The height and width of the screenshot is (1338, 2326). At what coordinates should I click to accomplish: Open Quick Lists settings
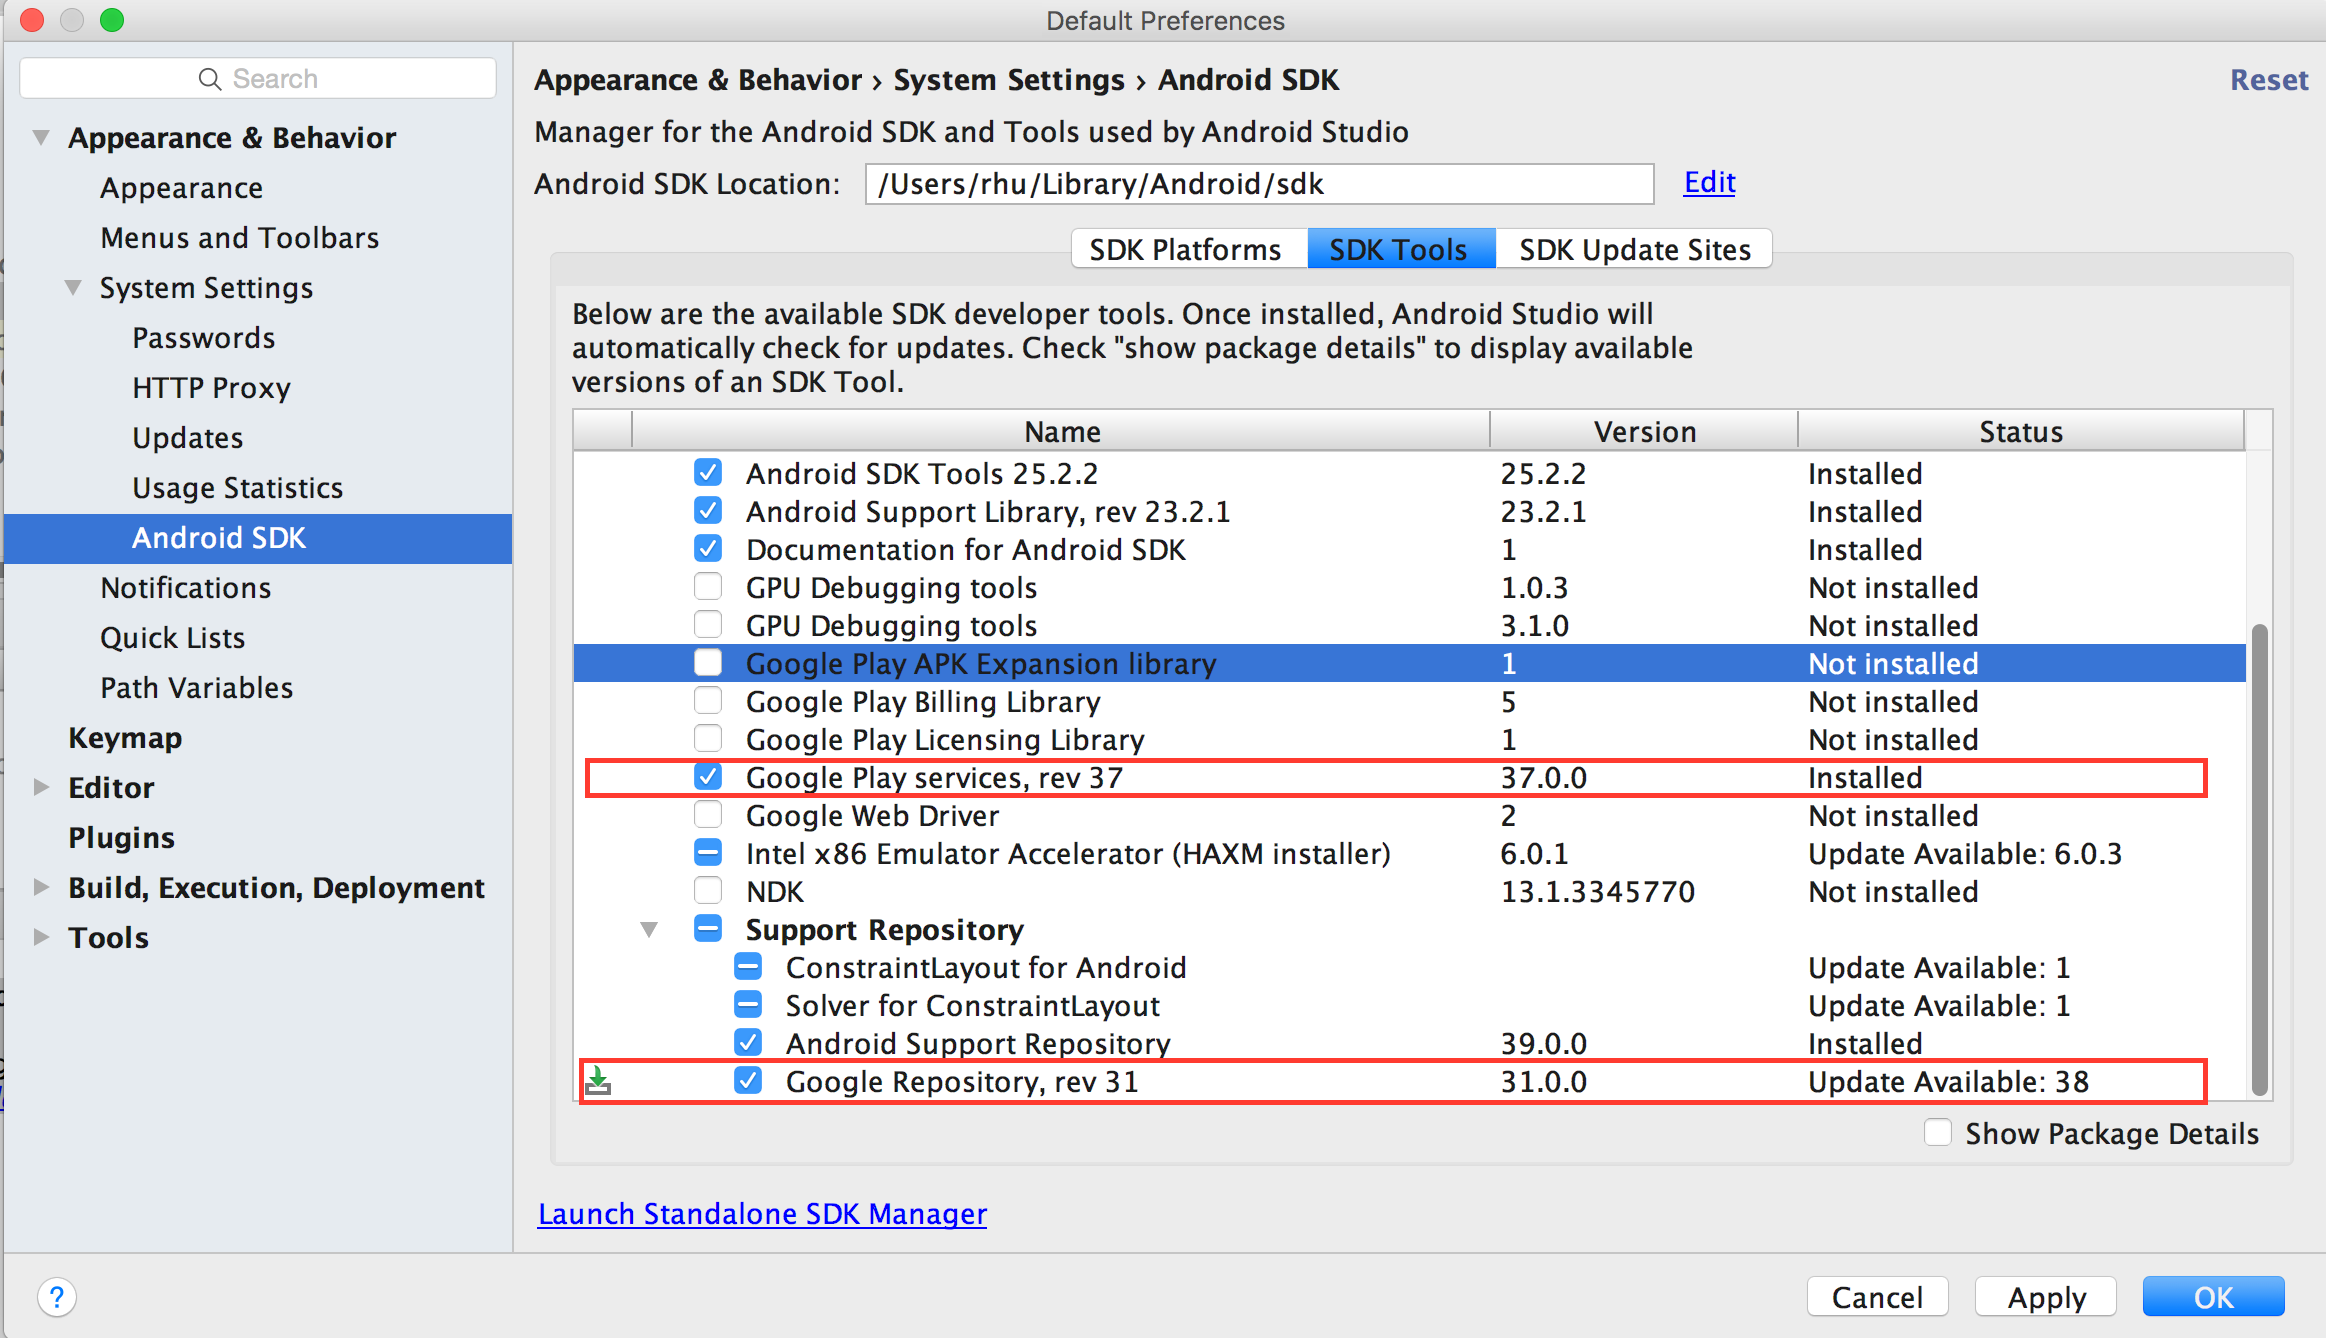[173, 638]
